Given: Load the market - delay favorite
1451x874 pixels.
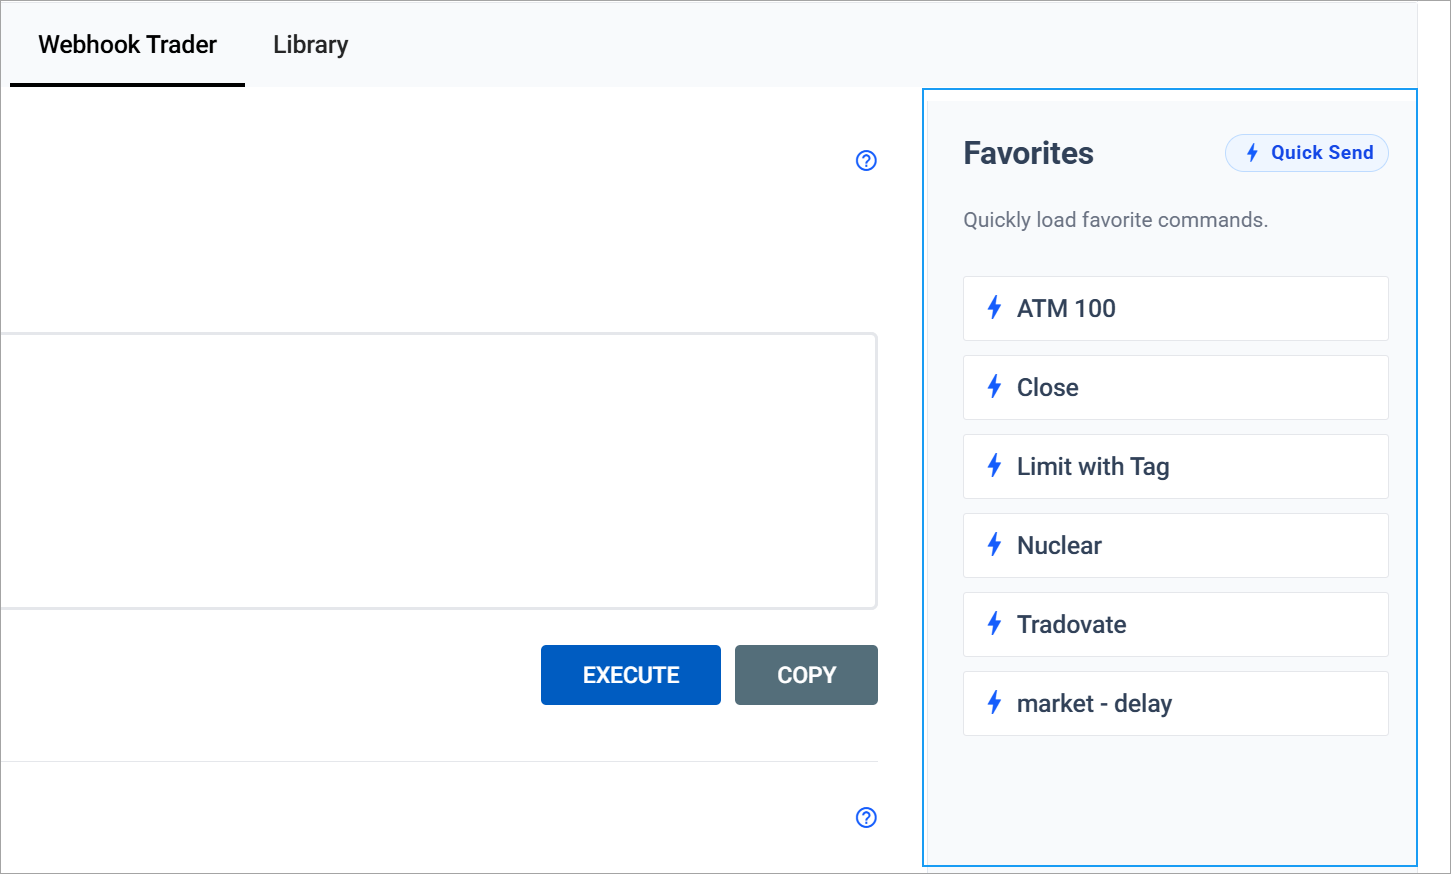Looking at the screenshot, I should 1176,703.
